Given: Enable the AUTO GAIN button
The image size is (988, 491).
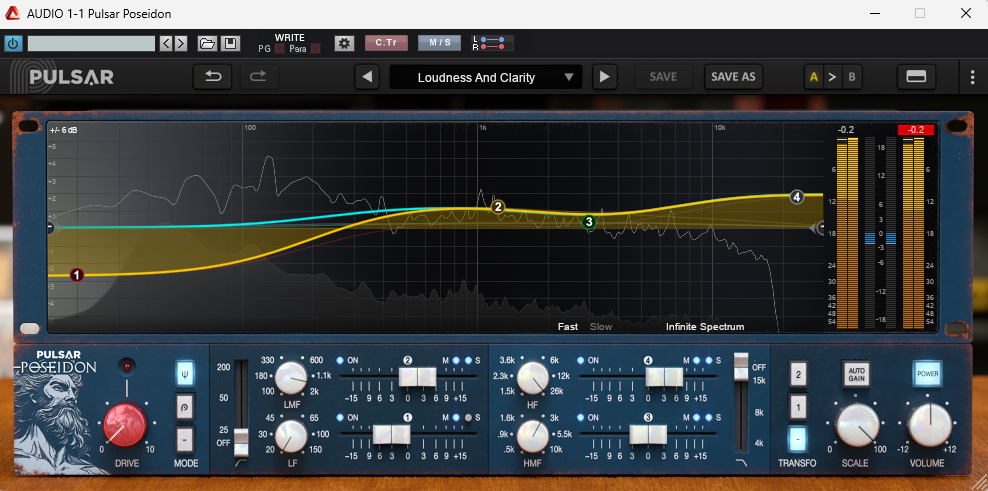Looking at the screenshot, I should [x=856, y=374].
